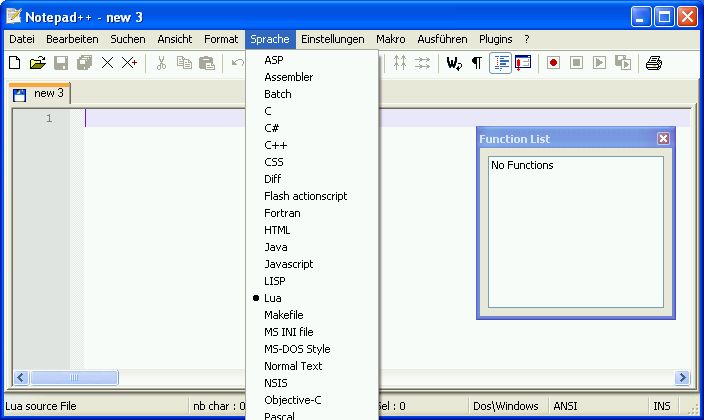
Task: Select the new 3 document tab
Action: click(x=40, y=93)
